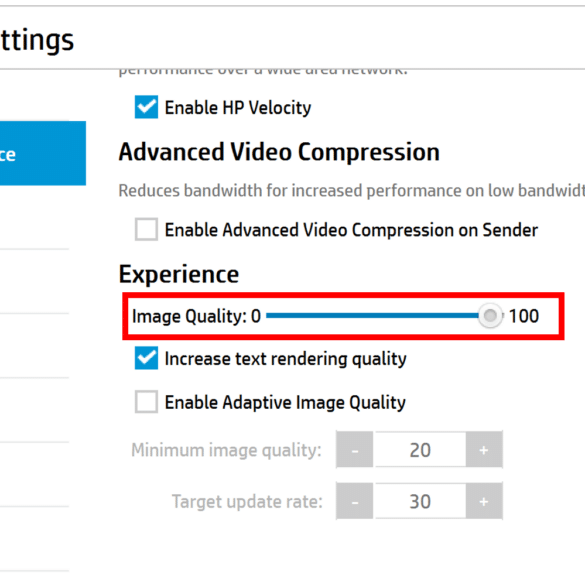
Task: Click the Reduces bandwidth description text
Action: (x=351, y=191)
